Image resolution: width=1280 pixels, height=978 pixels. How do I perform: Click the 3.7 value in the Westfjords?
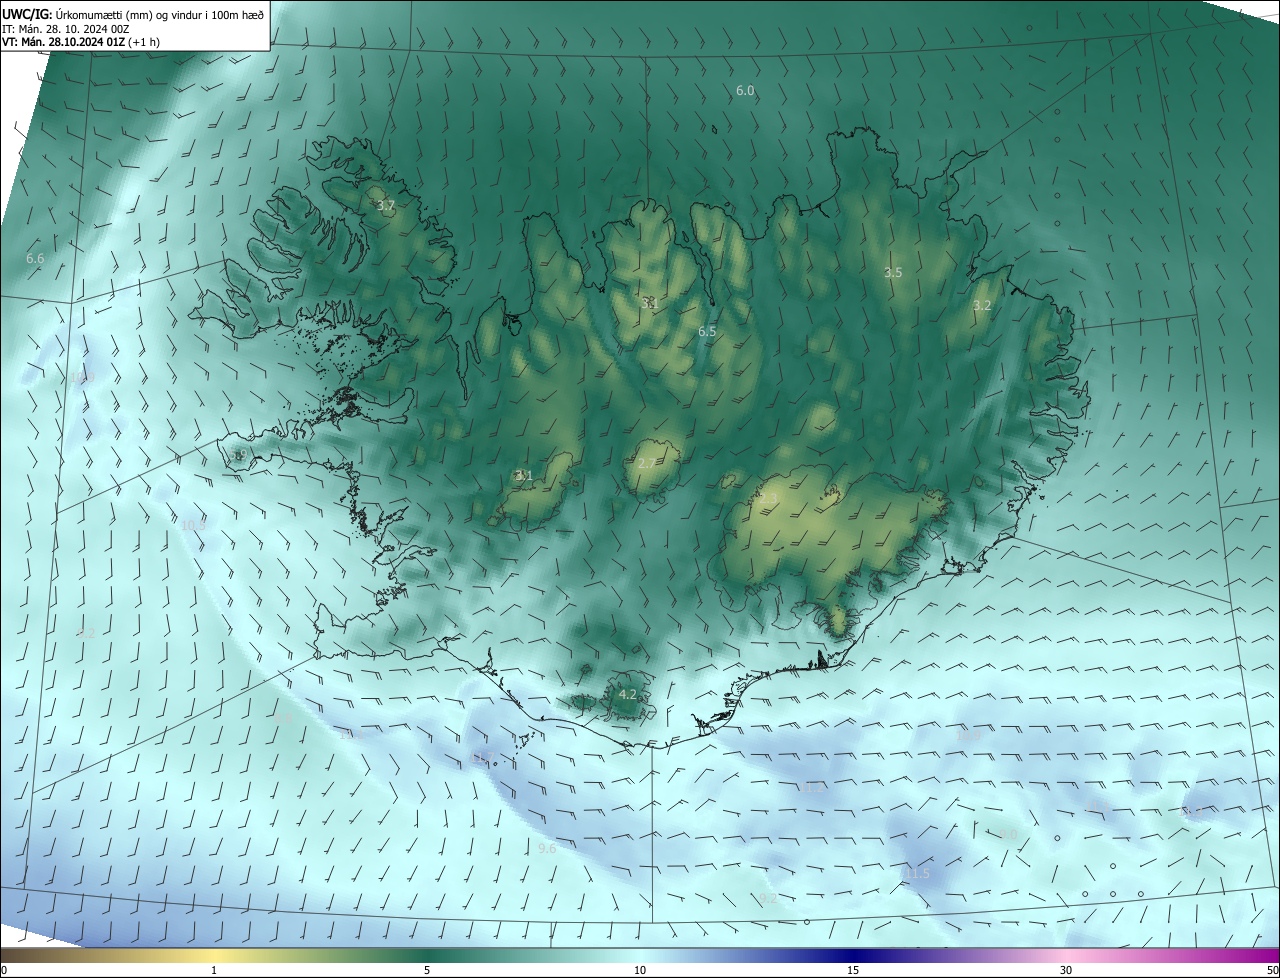click(x=386, y=206)
